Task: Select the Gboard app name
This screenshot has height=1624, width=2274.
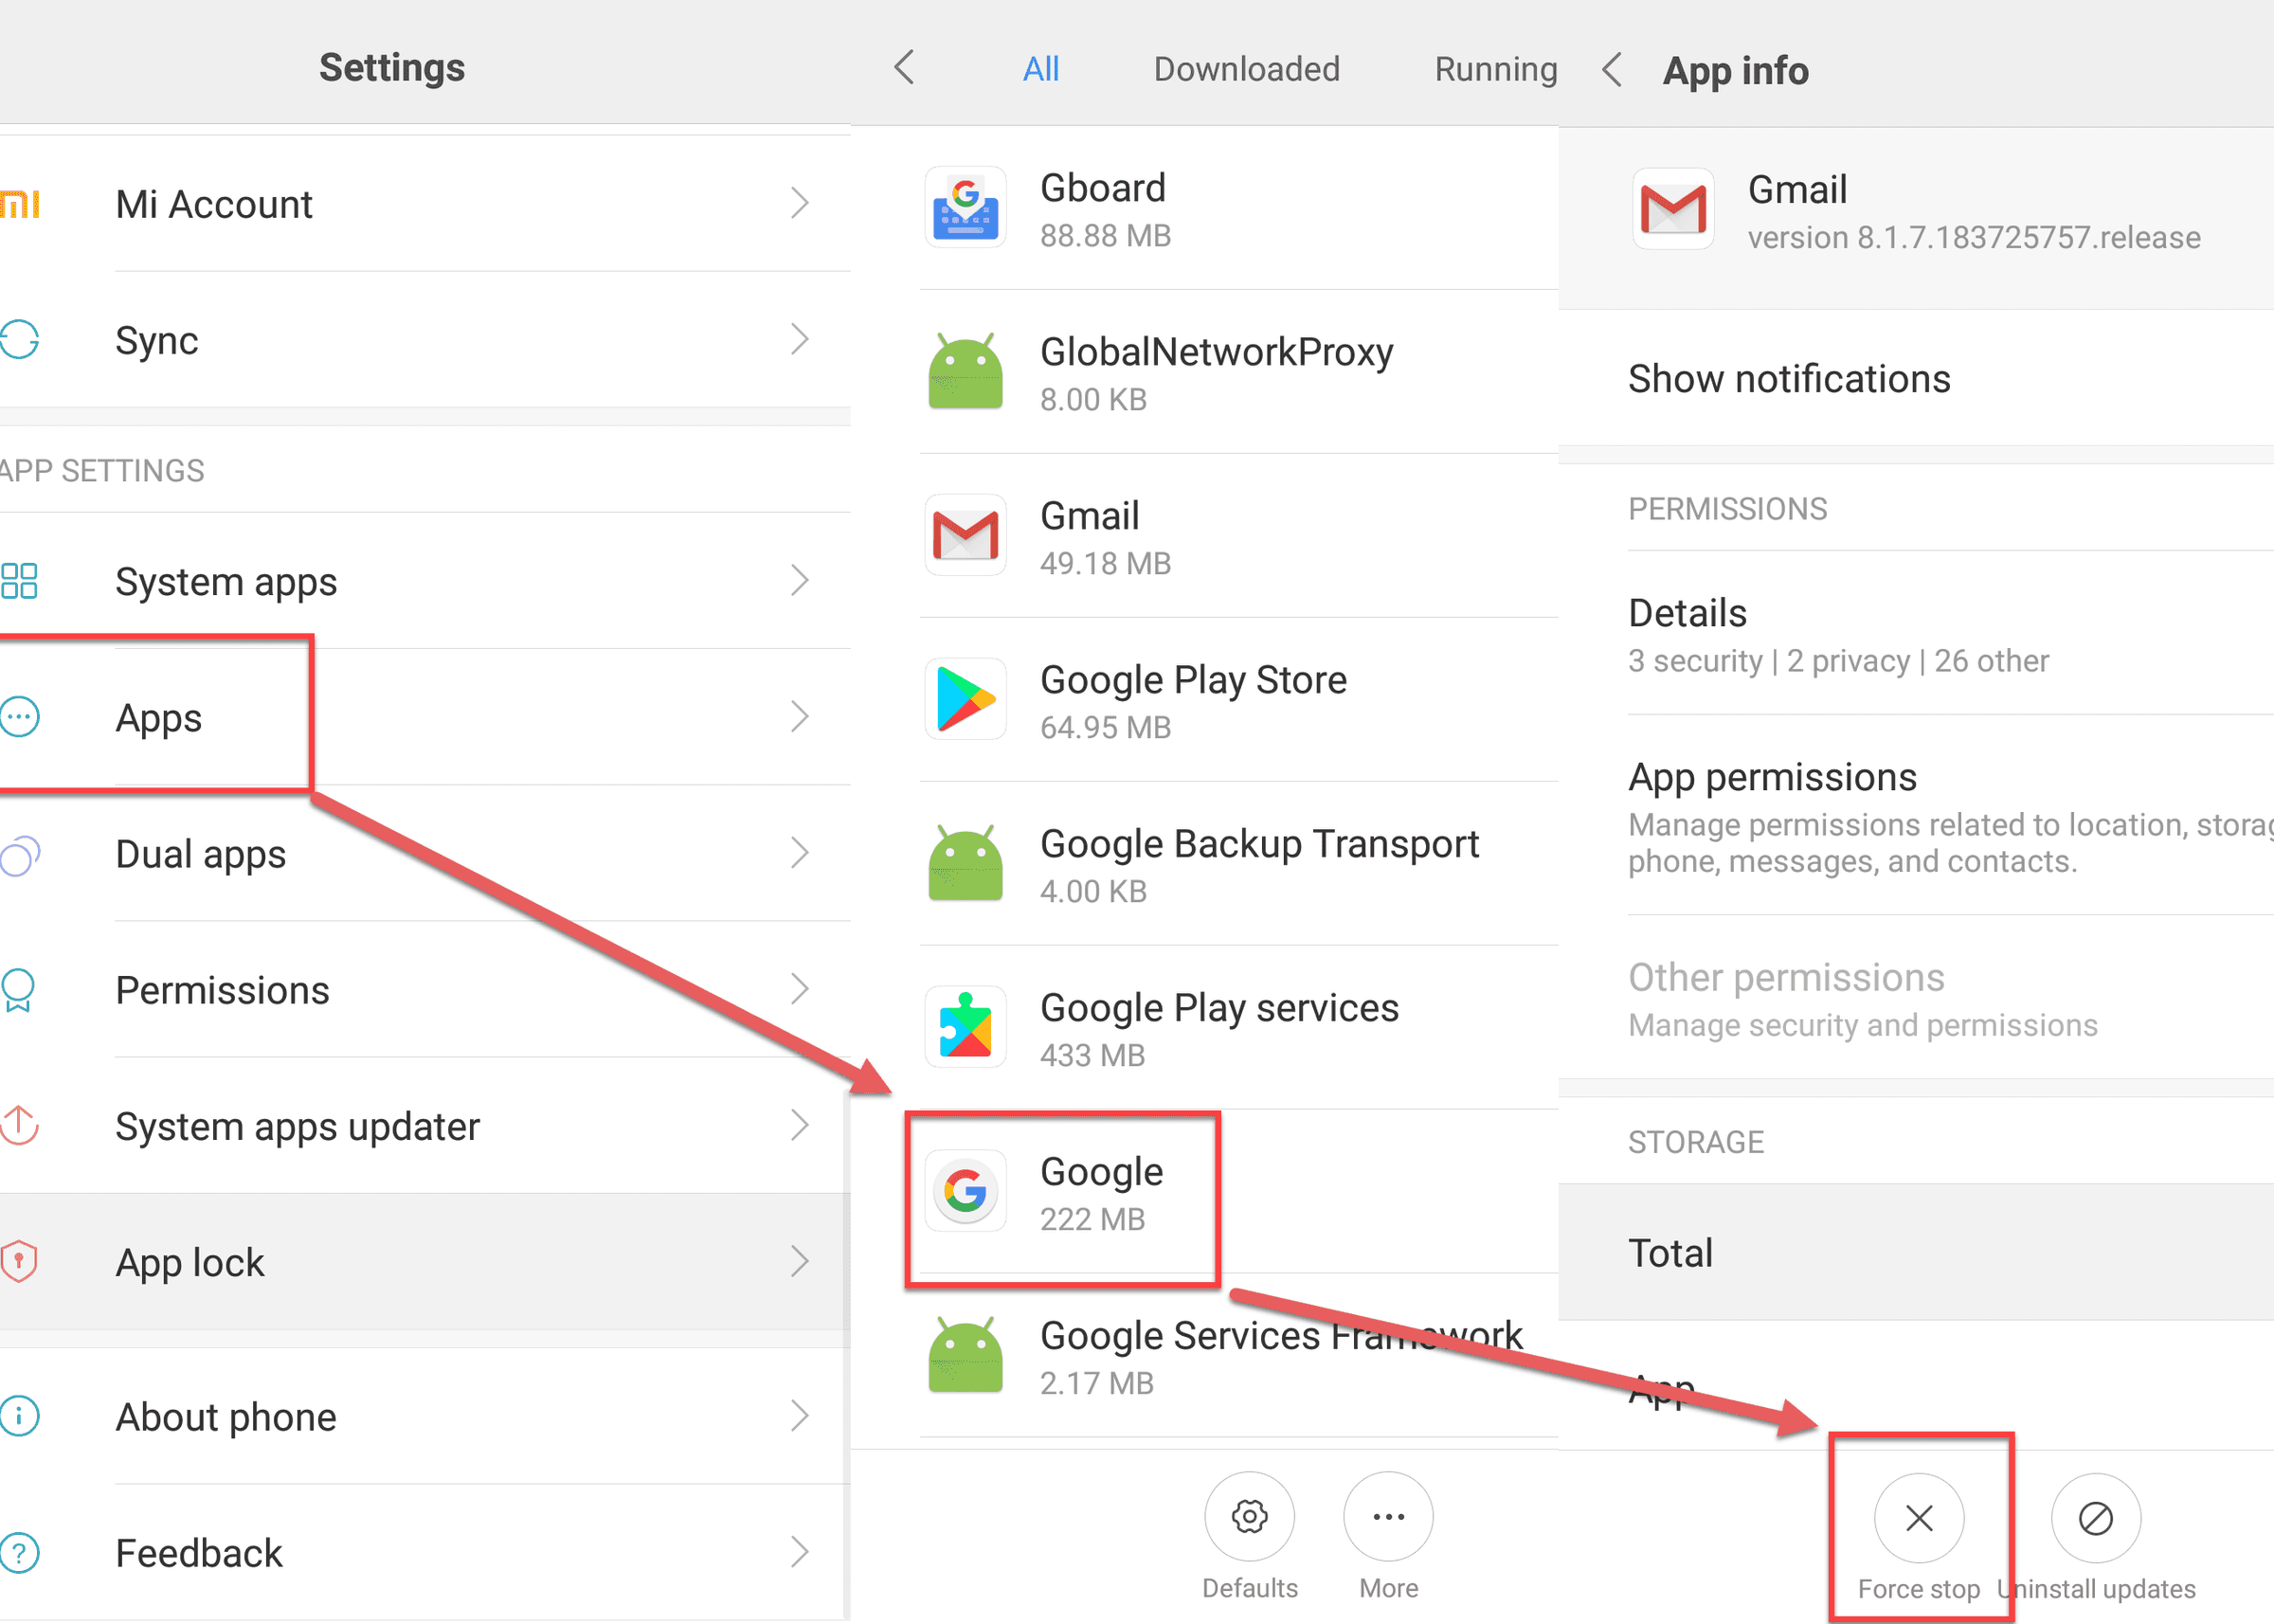Action: 1103,189
